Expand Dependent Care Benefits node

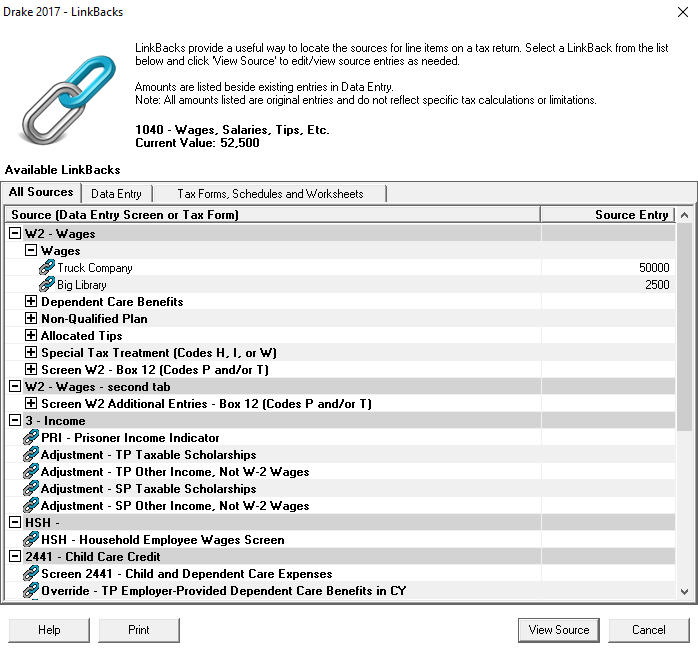[x=31, y=302]
